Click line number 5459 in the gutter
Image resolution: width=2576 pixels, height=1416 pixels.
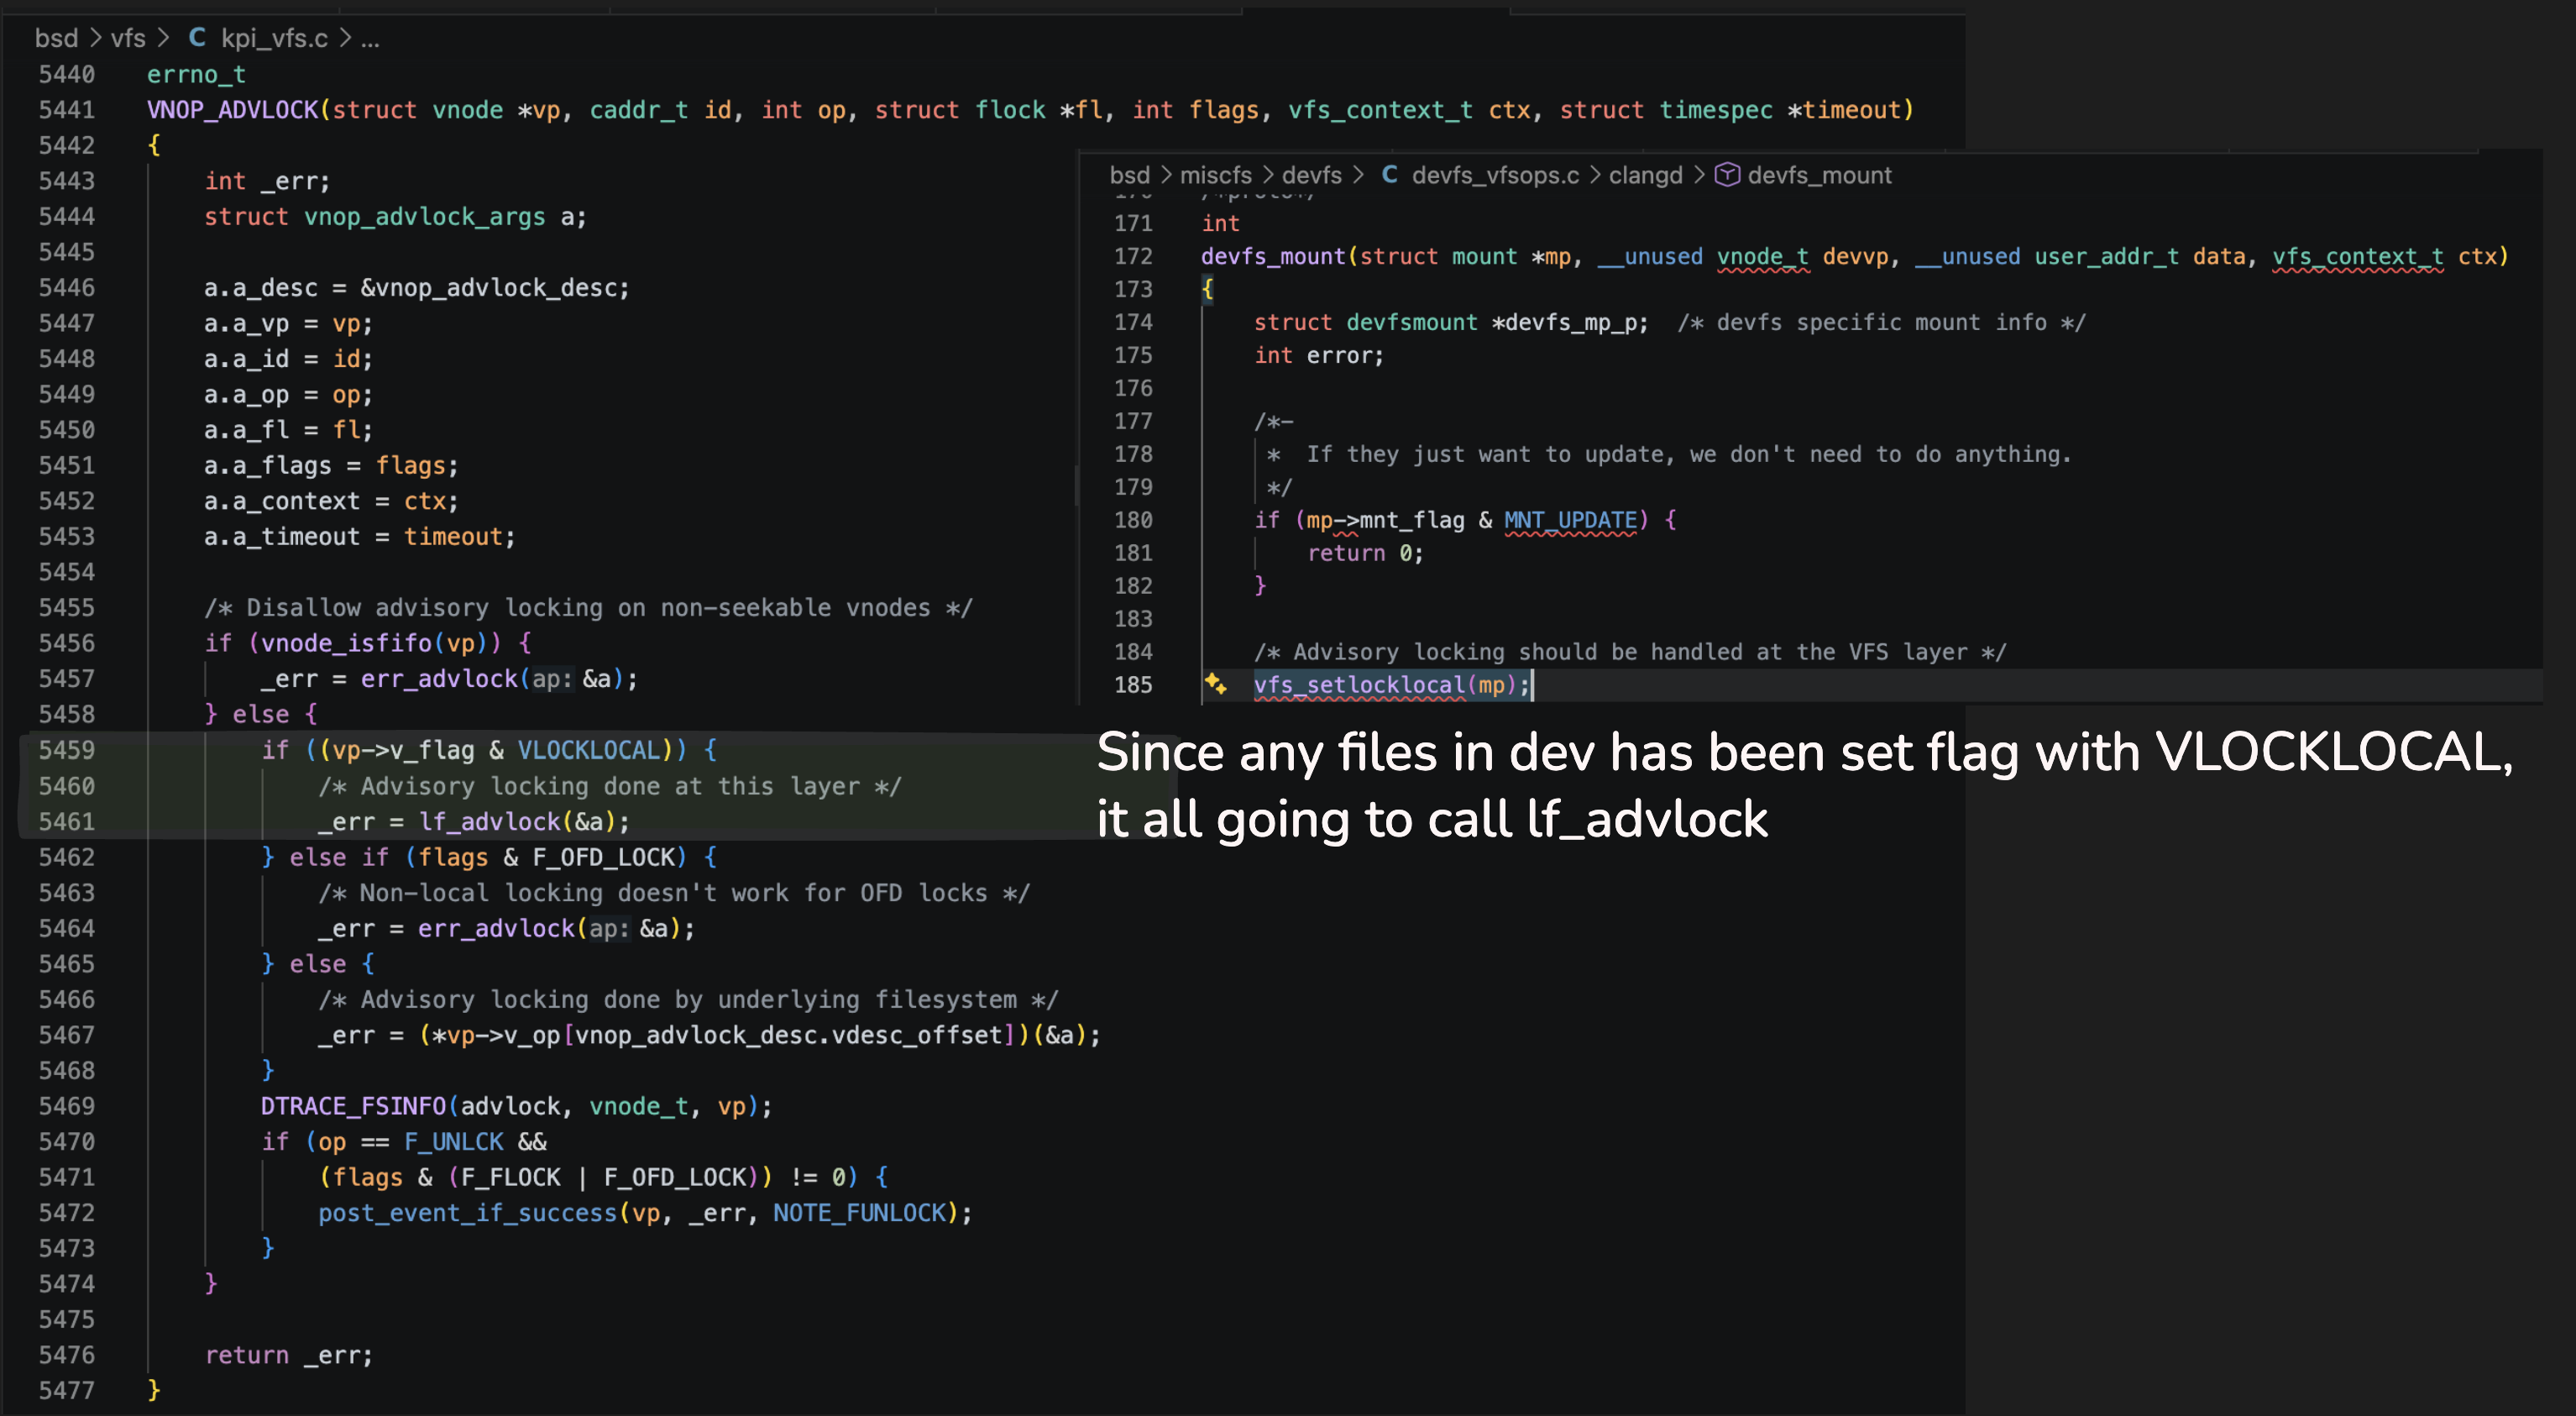pyautogui.click(x=66, y=750)
